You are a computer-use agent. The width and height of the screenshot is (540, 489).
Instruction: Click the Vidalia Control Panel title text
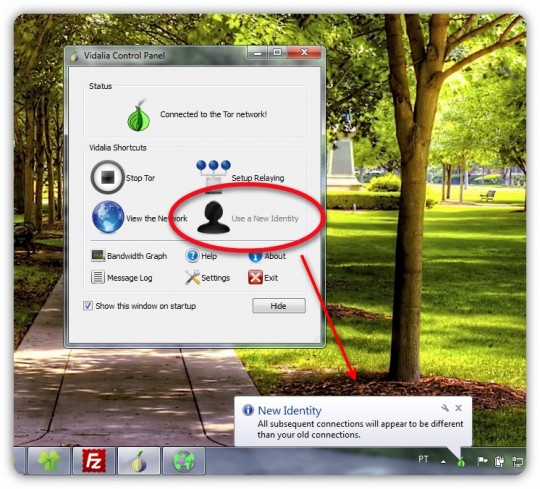pyautogui.click(x=124, y=55)
